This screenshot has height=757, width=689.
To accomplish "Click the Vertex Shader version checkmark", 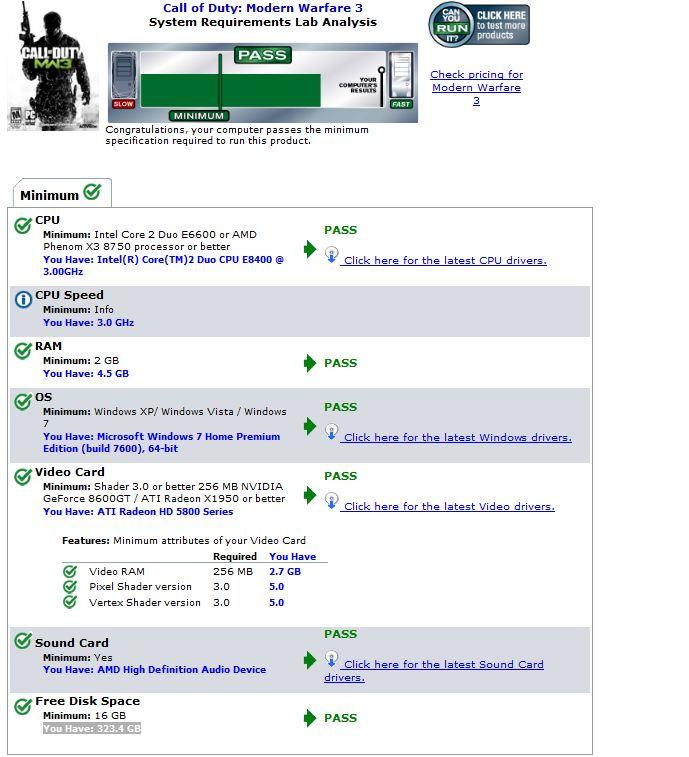I will [x=70, y=602].
